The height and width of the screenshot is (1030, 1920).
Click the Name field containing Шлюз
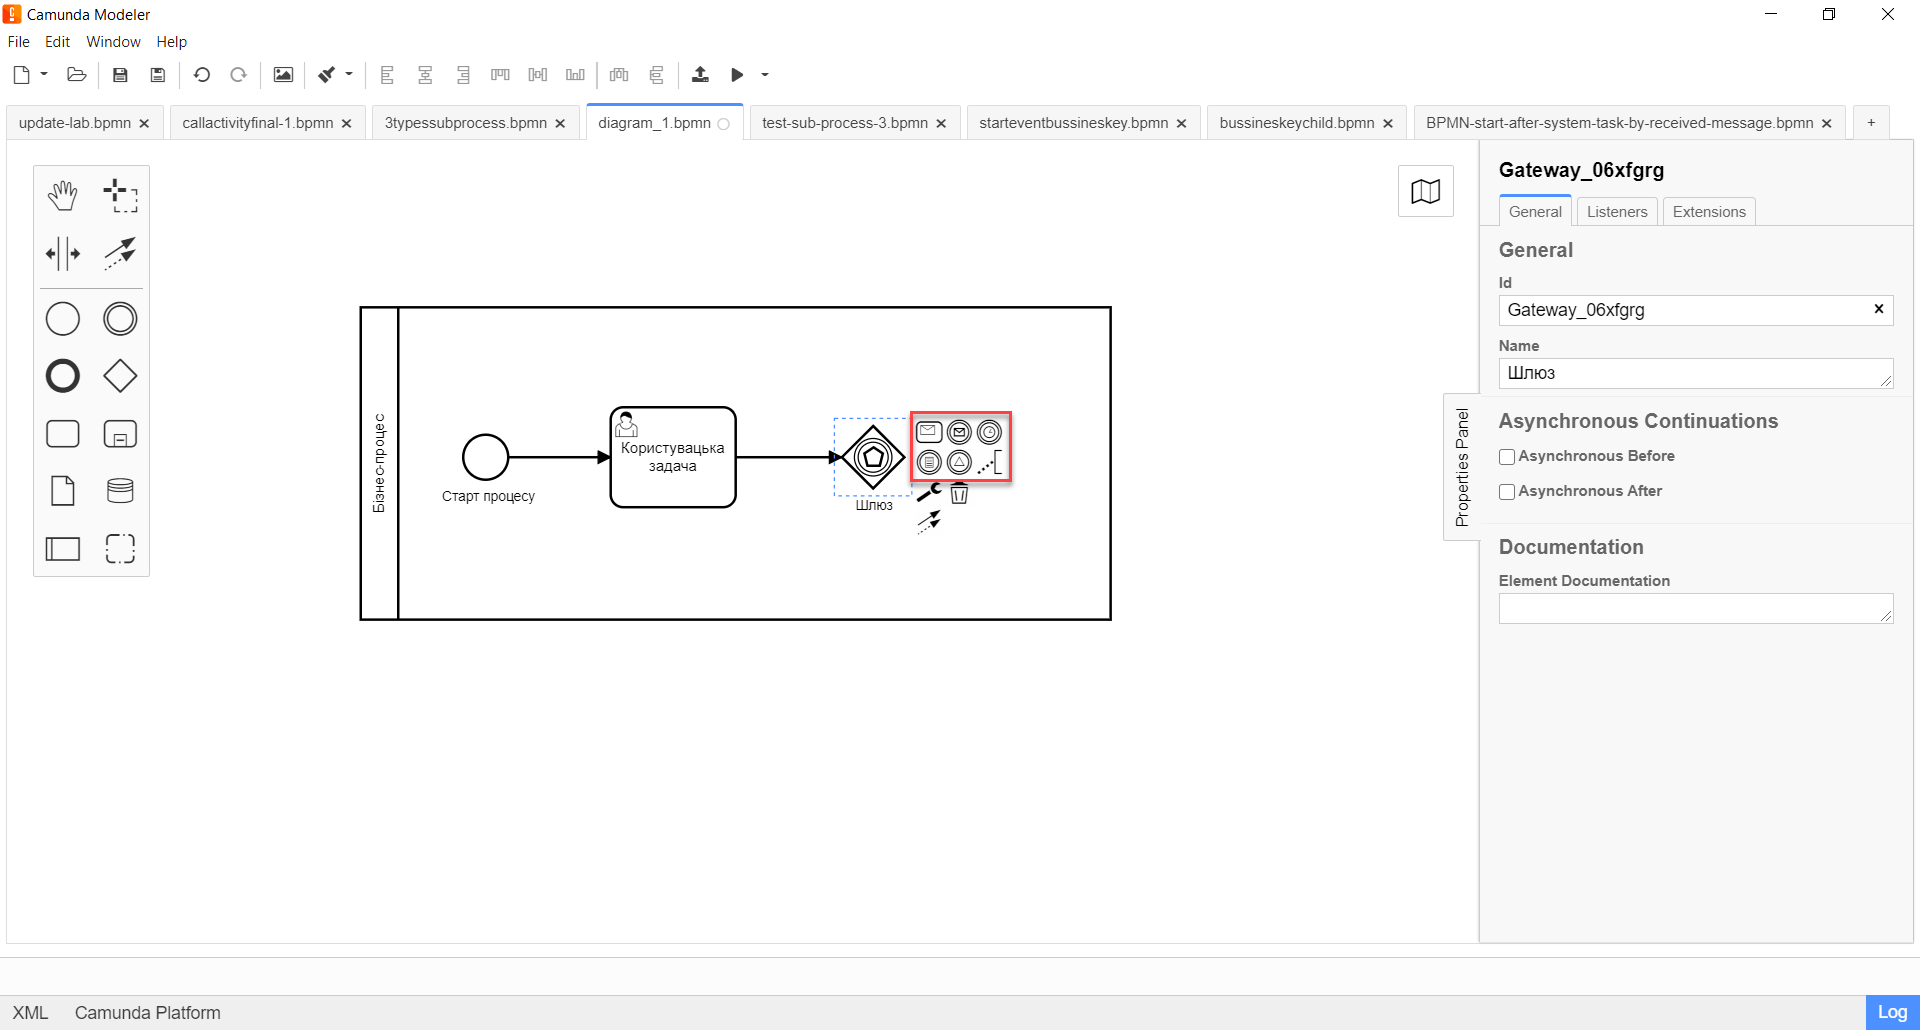[1690, 373]
